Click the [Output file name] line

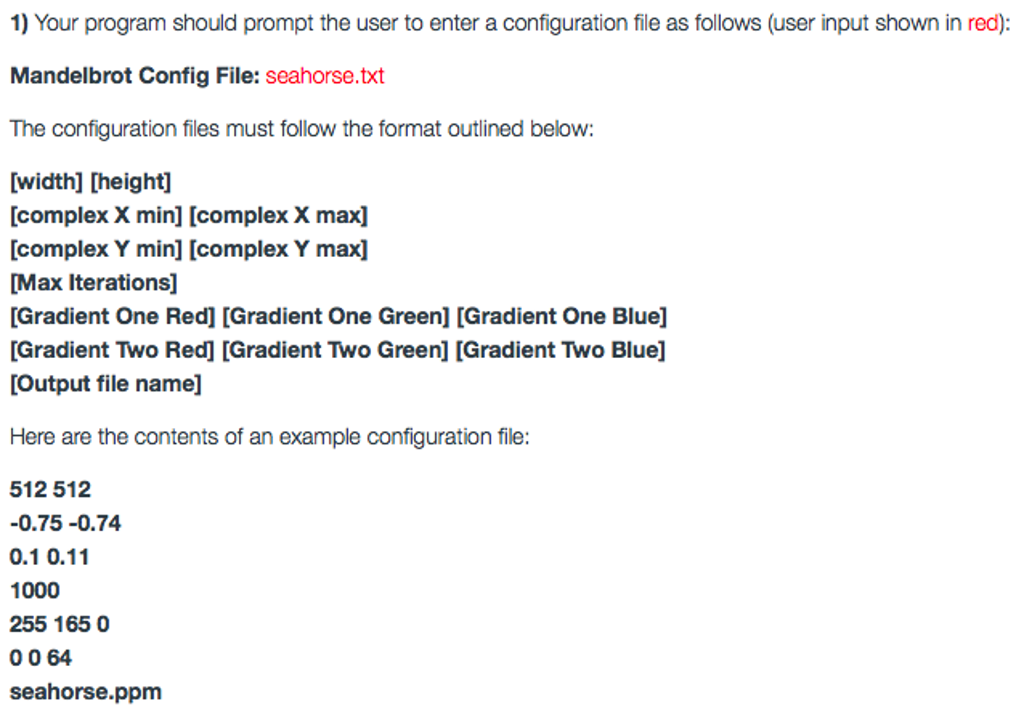click(x=106, y=384)
